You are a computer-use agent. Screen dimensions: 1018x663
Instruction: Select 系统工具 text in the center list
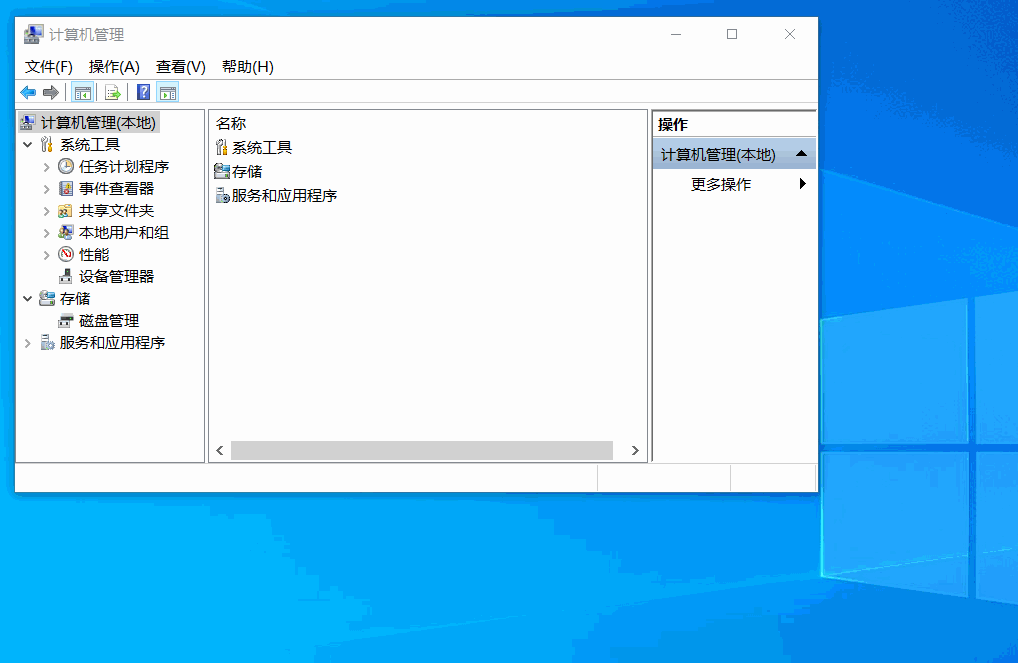point(262,148)
